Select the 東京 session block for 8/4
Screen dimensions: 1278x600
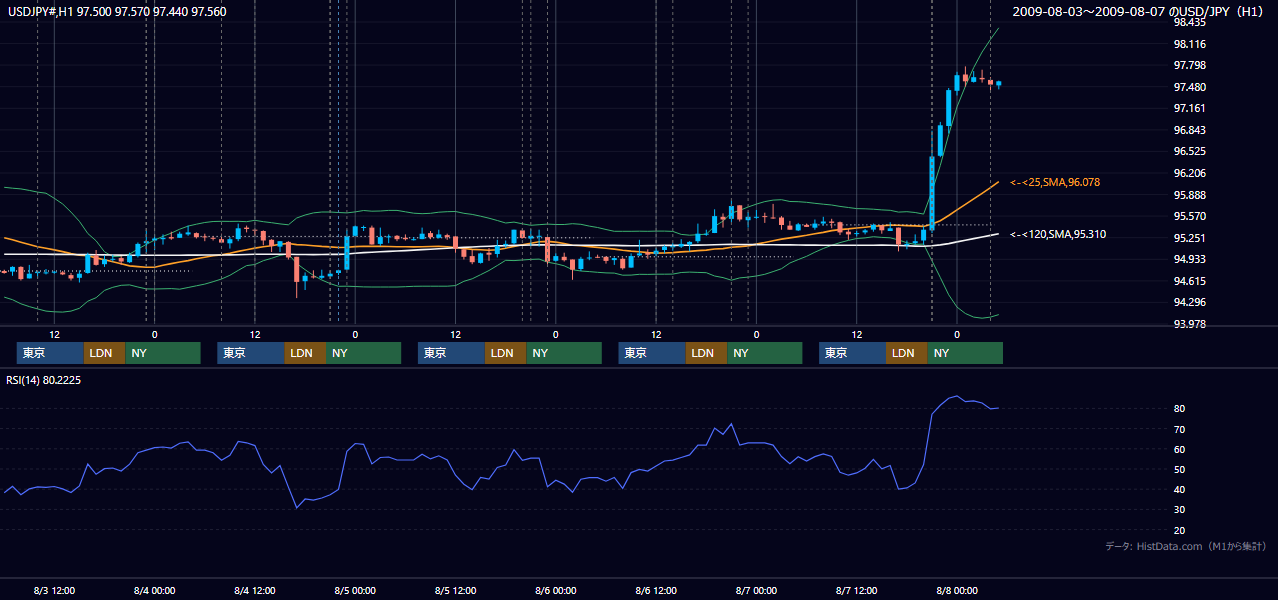pos(251,353)
